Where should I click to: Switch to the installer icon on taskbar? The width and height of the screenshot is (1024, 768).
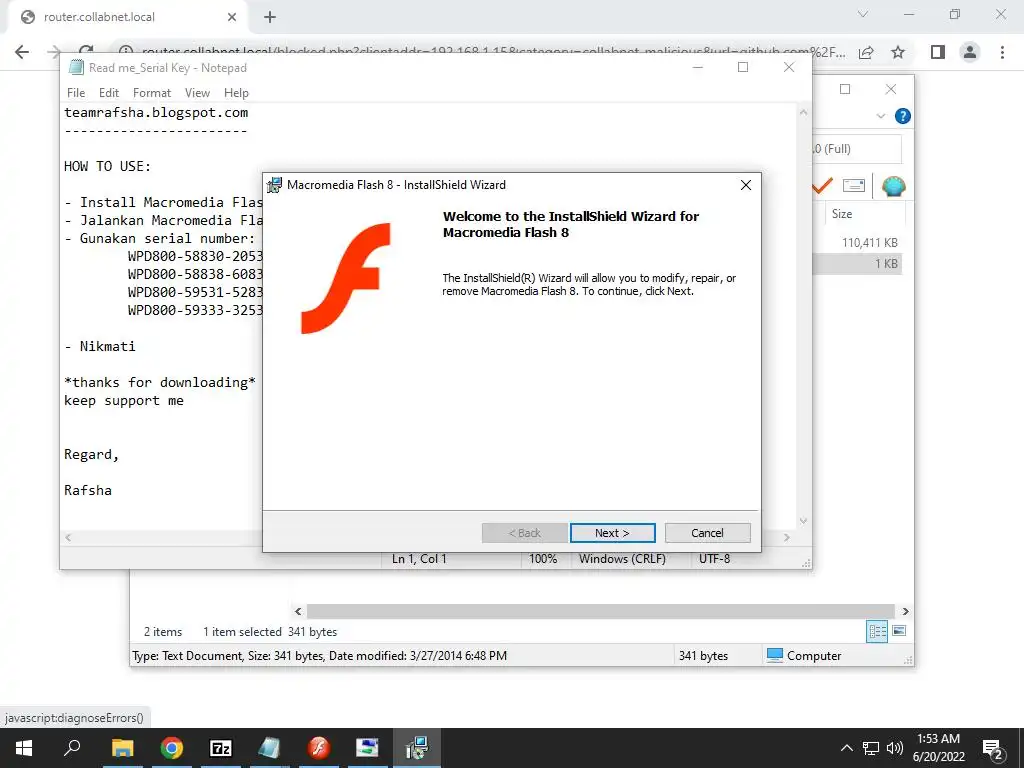tap(417, 748)
